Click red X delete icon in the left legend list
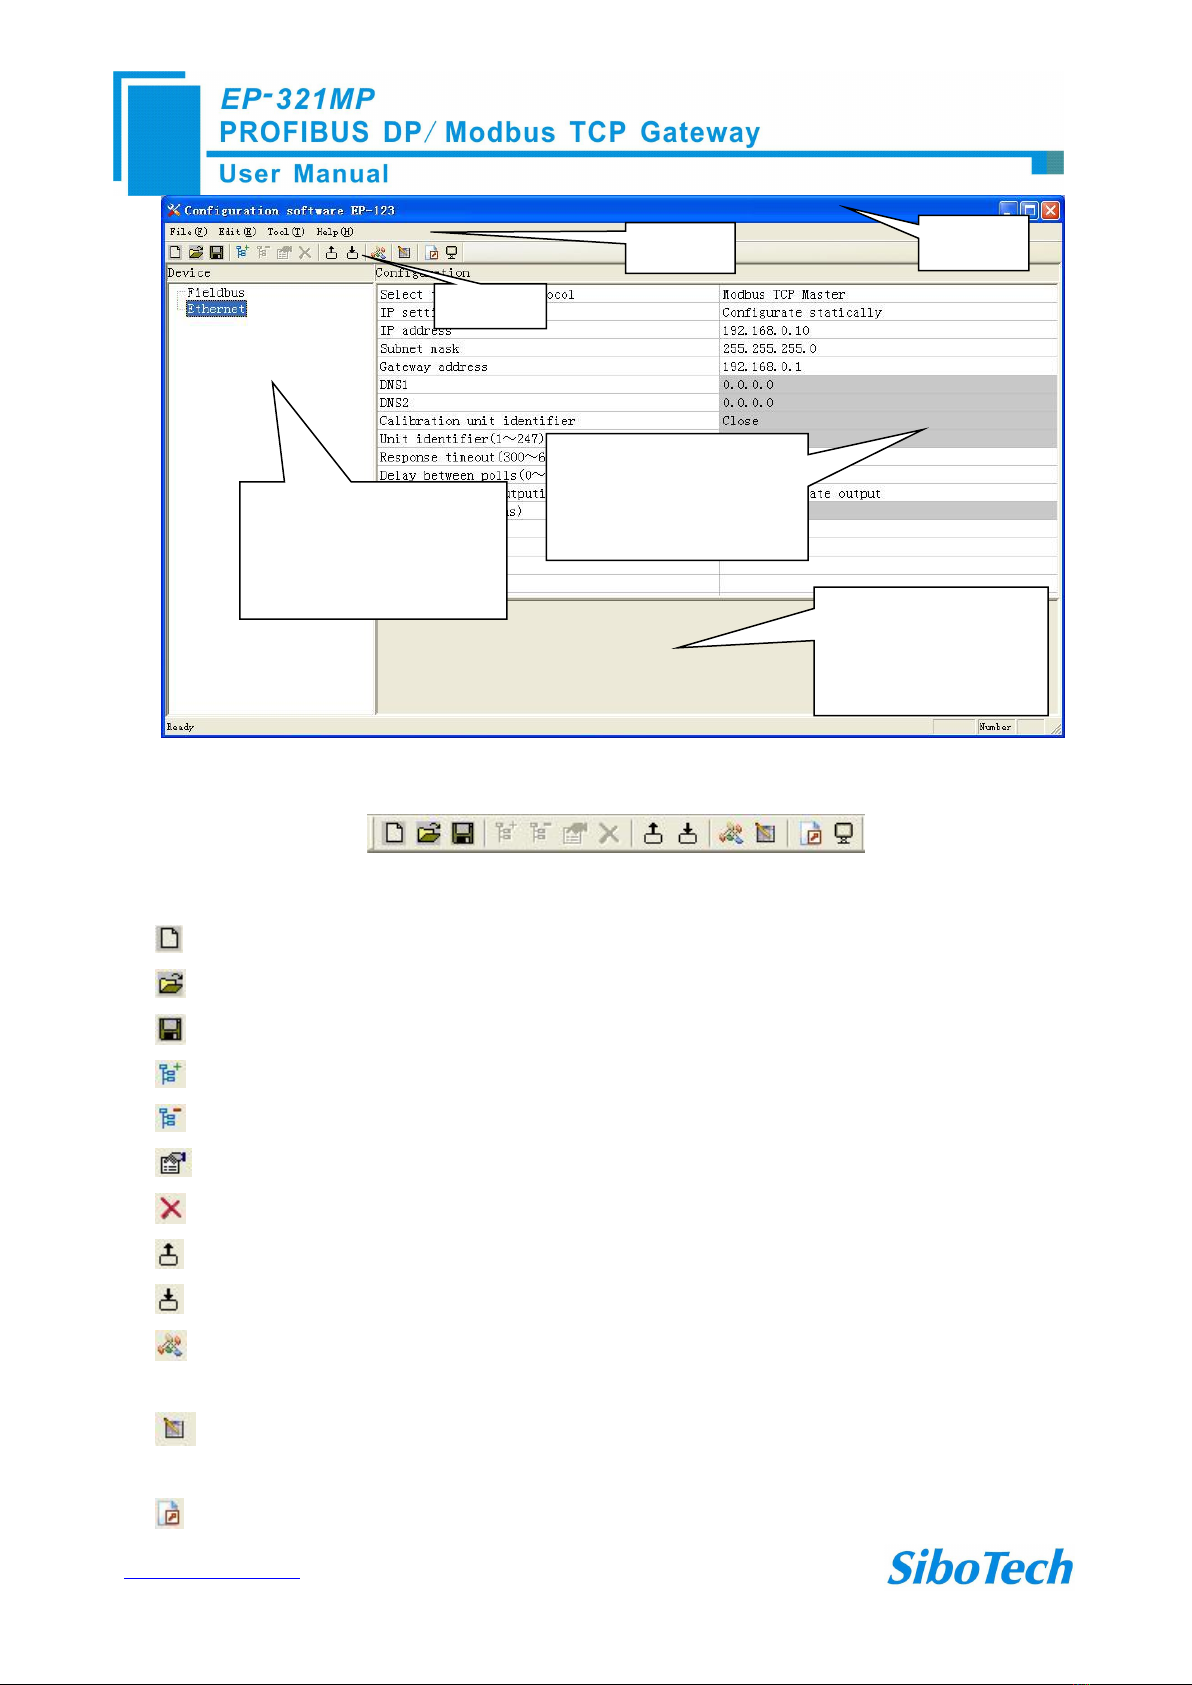This screenshot has height=1685, width=1192. 171,1208
